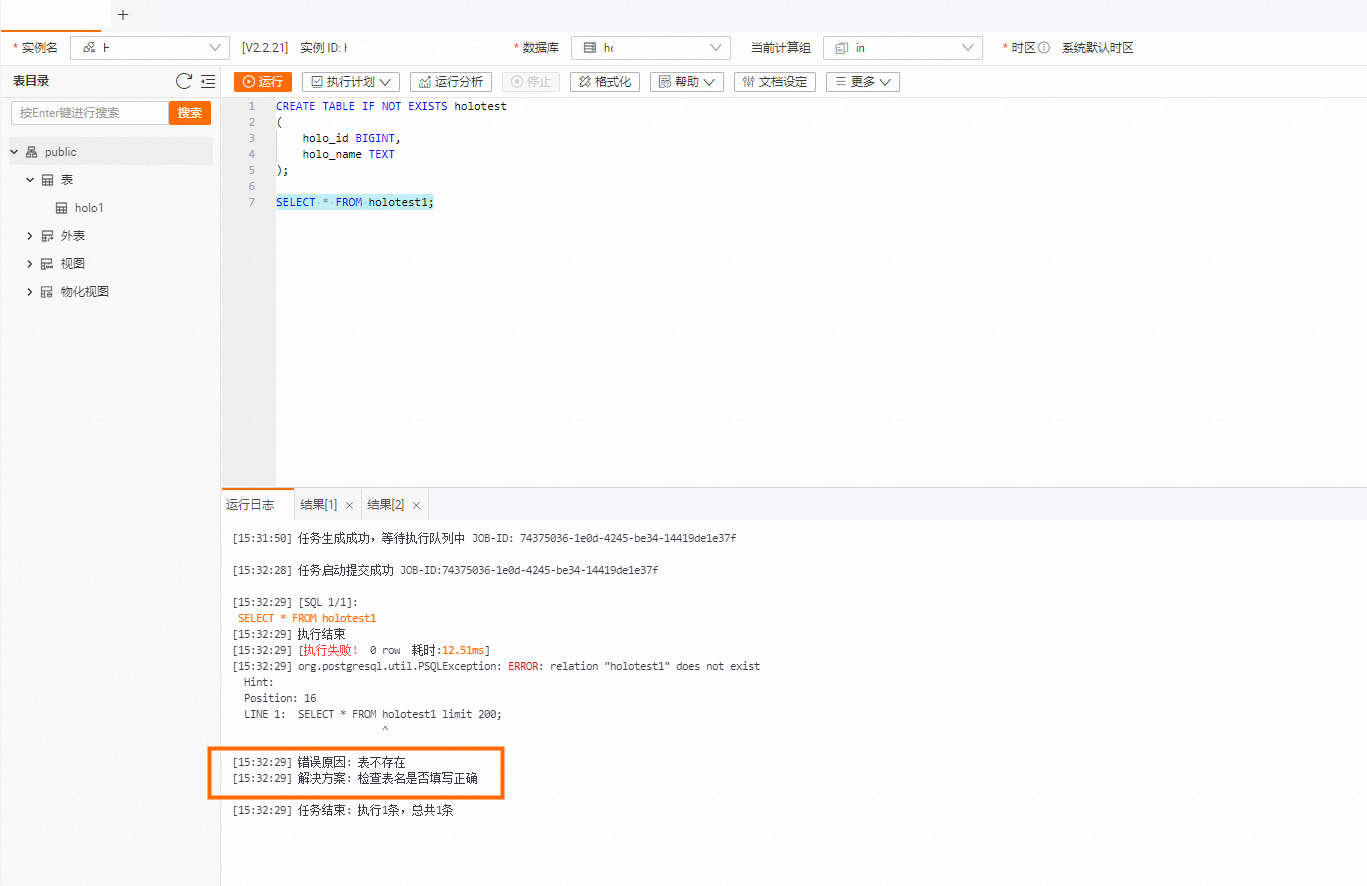Click the [V2.2.21] version label

click(x=265, y=48)
